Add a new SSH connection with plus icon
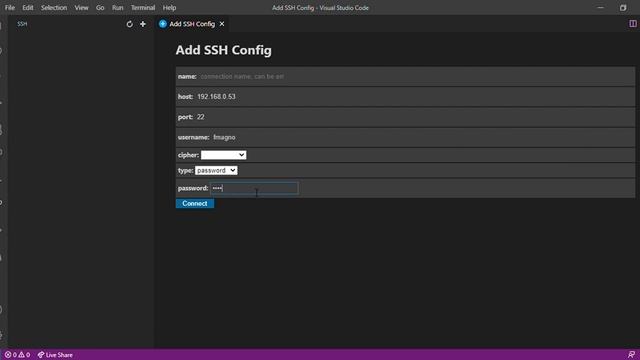640x360 pixels. click(143, 24)
